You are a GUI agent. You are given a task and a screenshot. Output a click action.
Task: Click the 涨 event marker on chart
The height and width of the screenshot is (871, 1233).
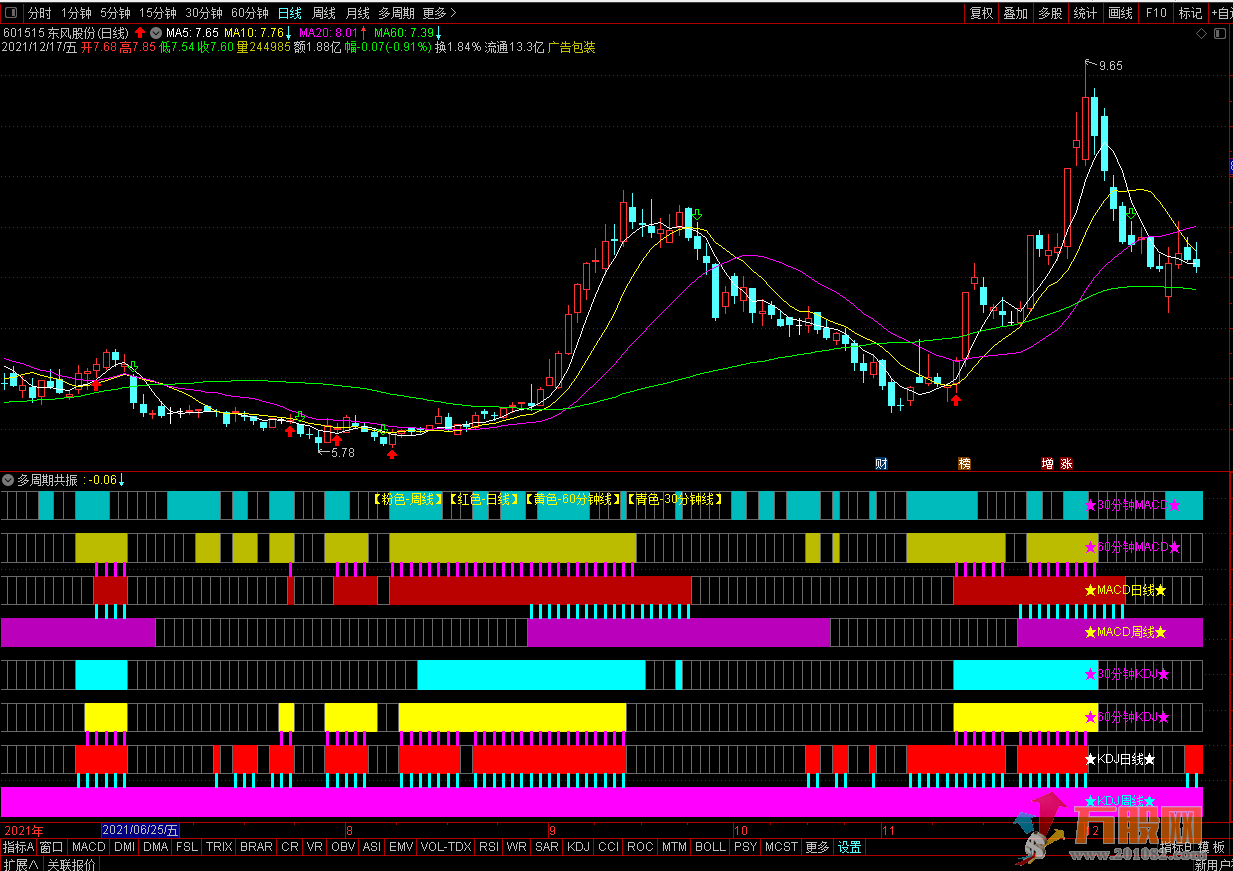pos(1066,463)
